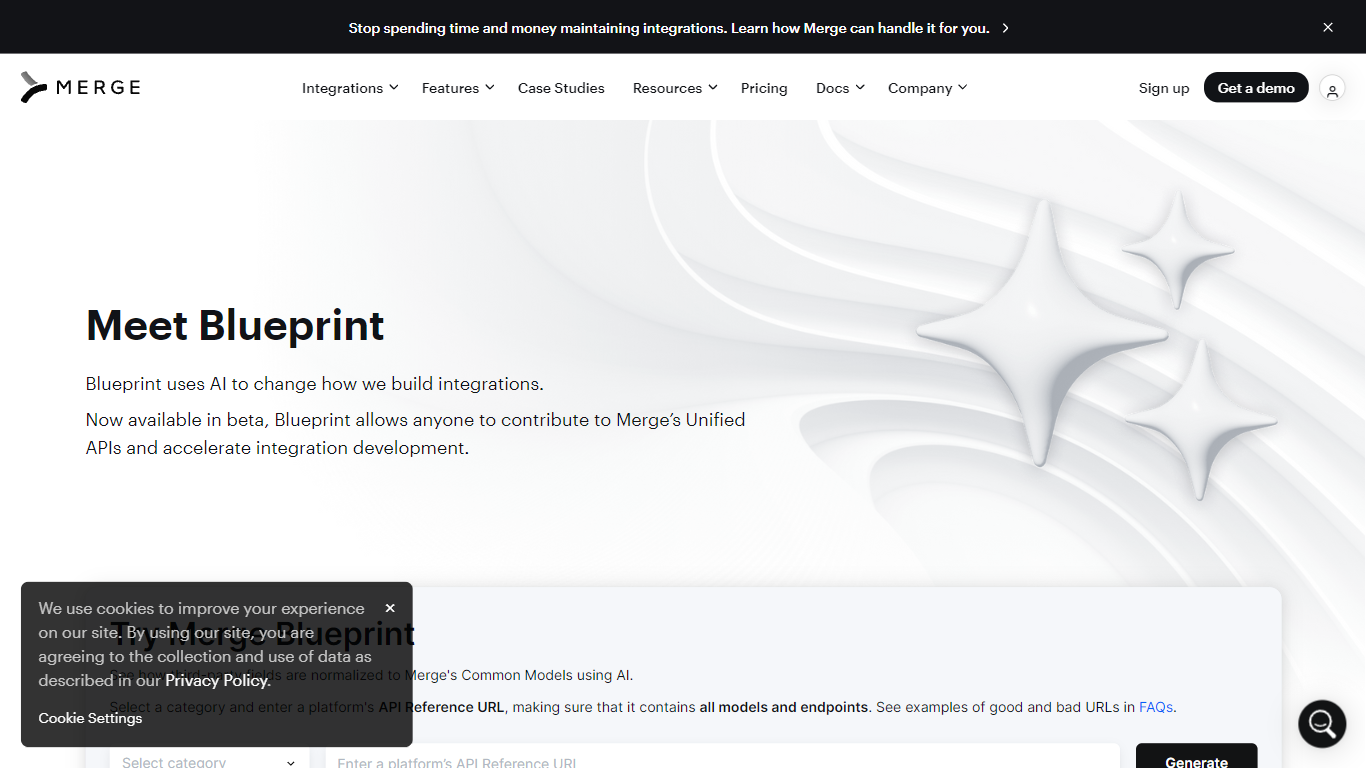Screen dimensions: 1366x768
Task: Expand the Integrations menu
Action: click(x=350, y=88)
